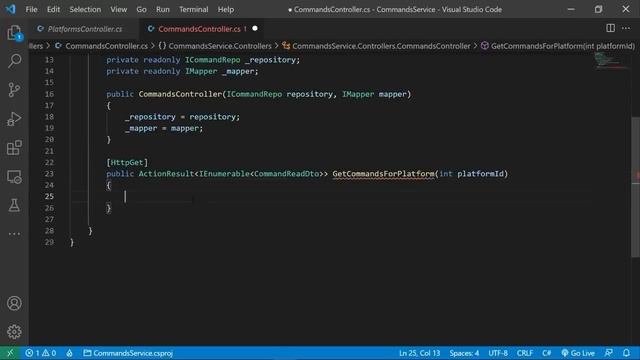Open the Manage gear menu
The height and width of the screenshot is (360, 640).
point(14,331)
